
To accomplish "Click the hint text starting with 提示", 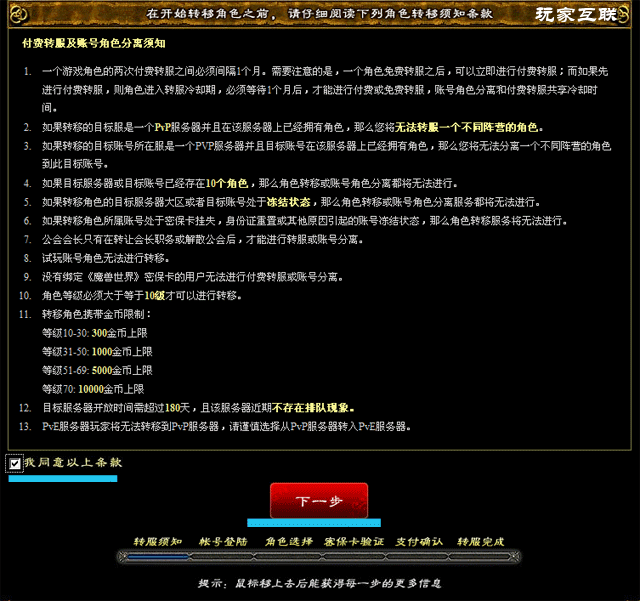I will click(x=319, y=582).
